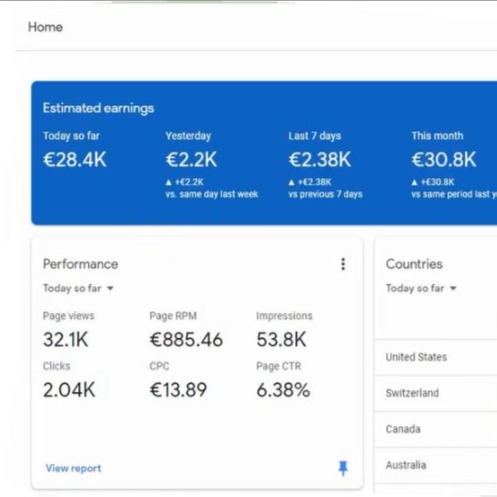Click the Today so far €28.4K earnings
This screenshot has height=497, width=497.
(75, 159)
